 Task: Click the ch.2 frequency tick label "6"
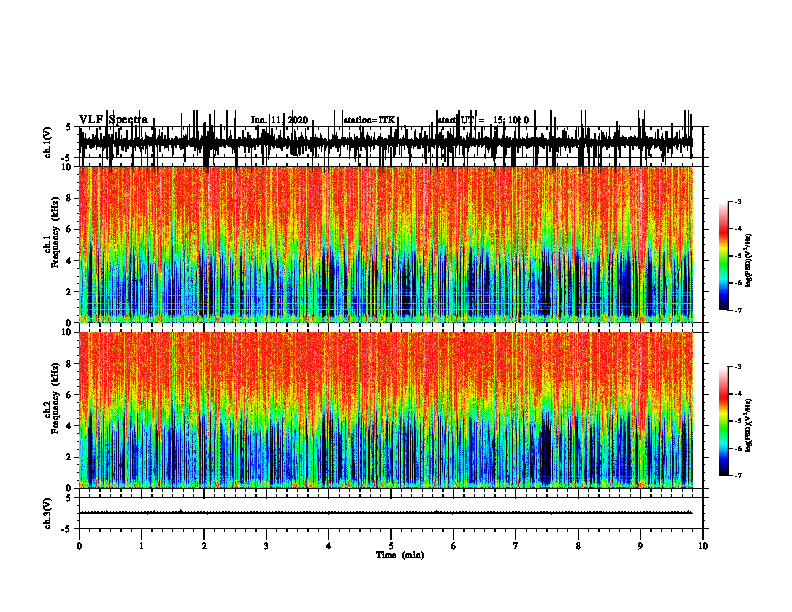[69, 395]
